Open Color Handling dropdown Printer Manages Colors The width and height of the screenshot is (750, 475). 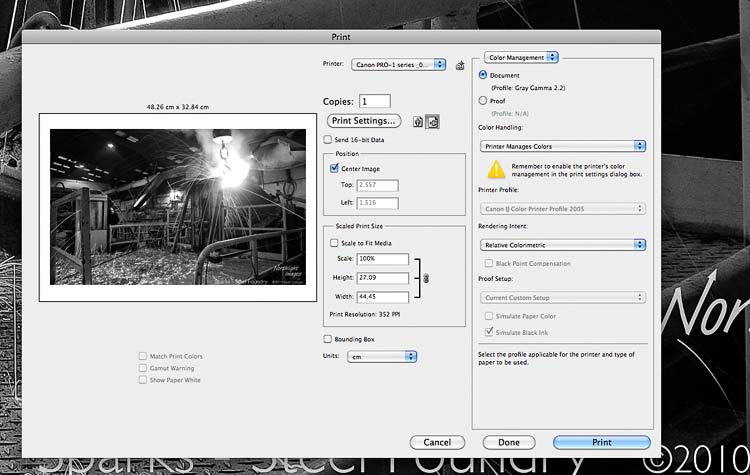coord(562,146)
